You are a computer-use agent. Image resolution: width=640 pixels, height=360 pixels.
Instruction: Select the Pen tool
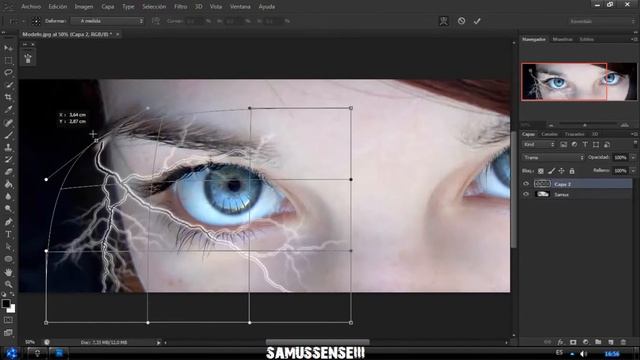[8, 222]
